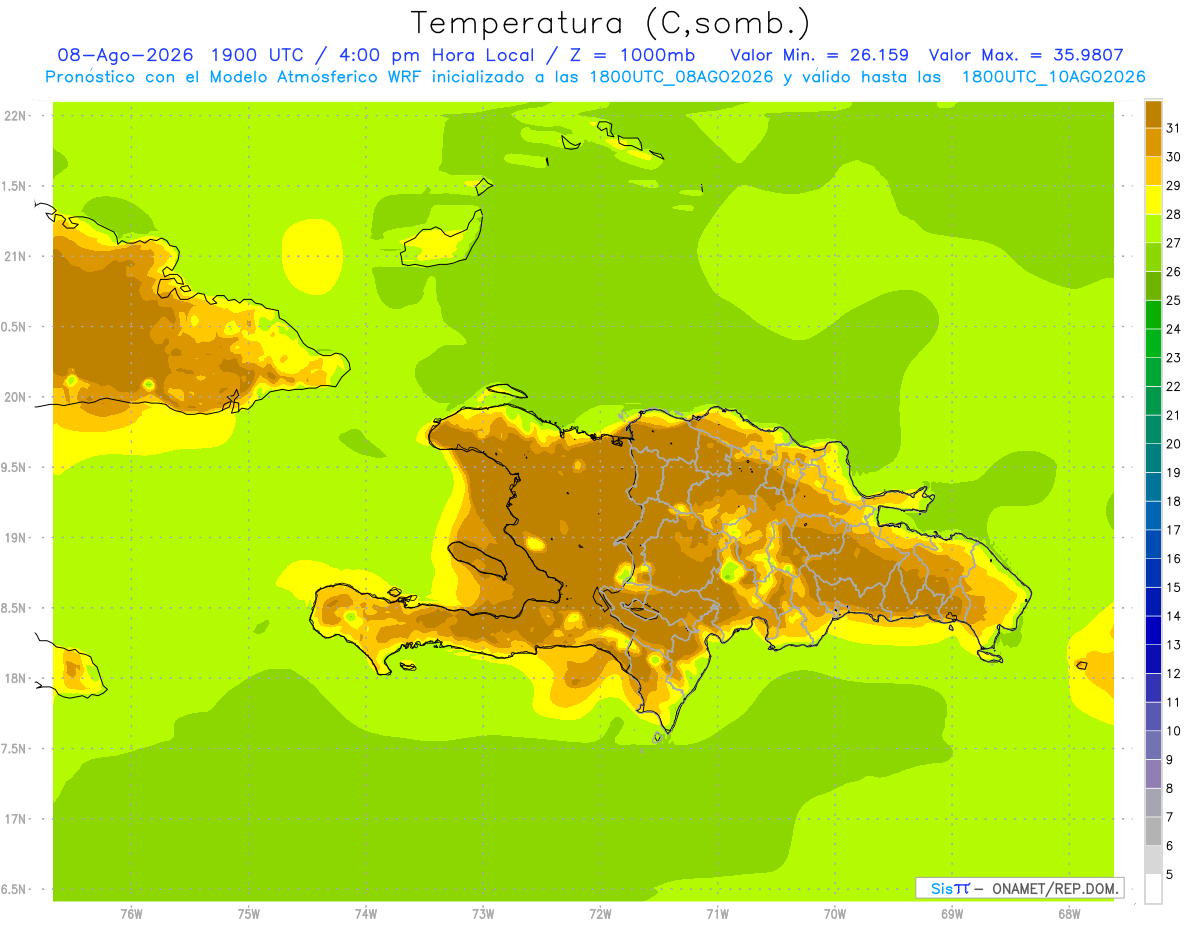Image resolution: width=1200 pixels, height=927 pixels.
Task: Select the green legend swatch between 24 and 25
Action: pyautogui.click(x=1153, y=314)
